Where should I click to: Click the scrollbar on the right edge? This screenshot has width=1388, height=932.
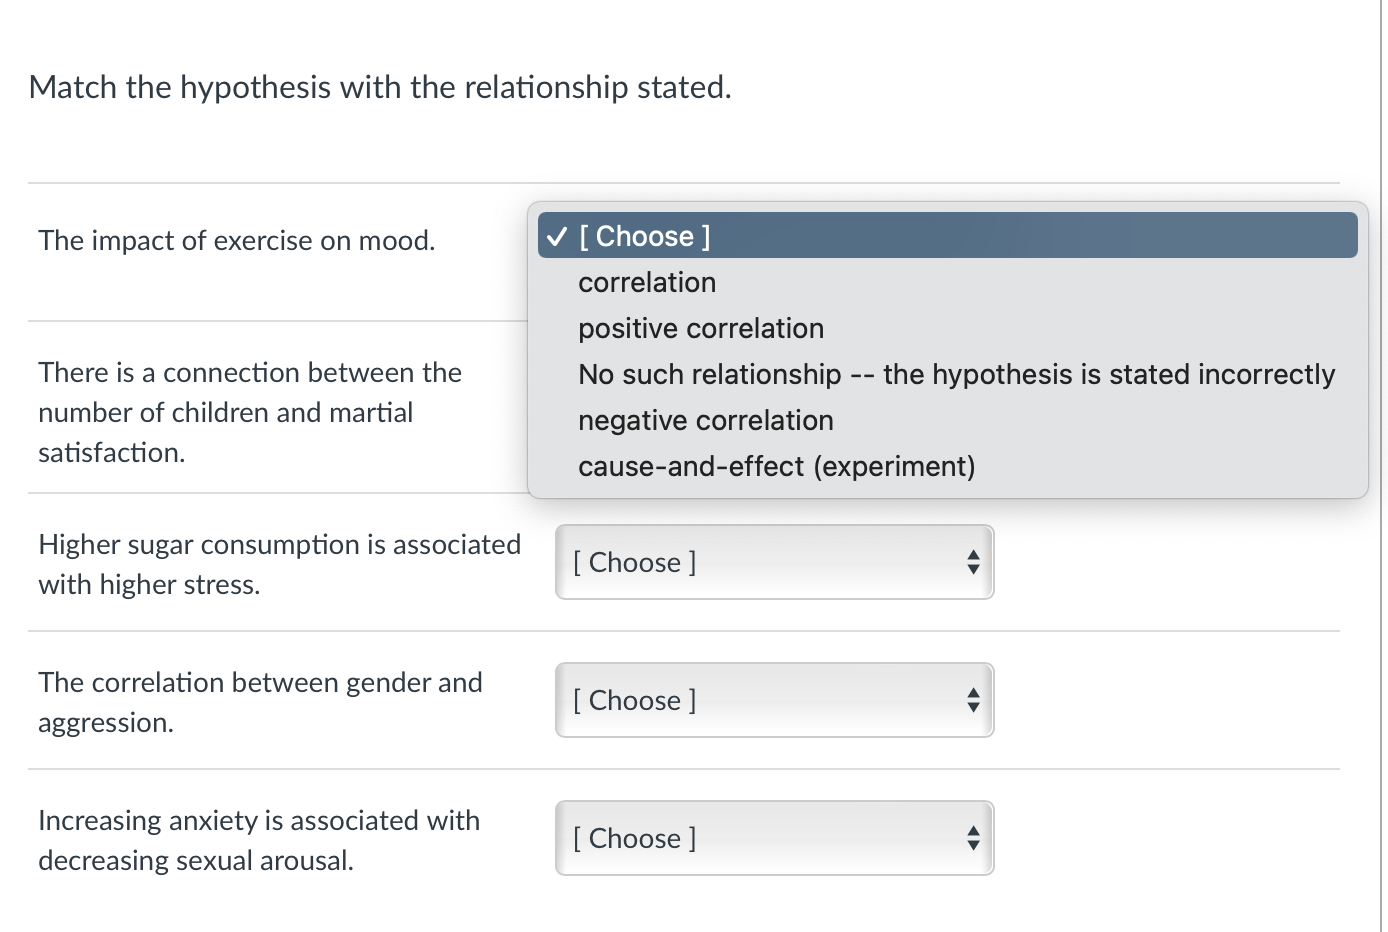pos(1382,400)
